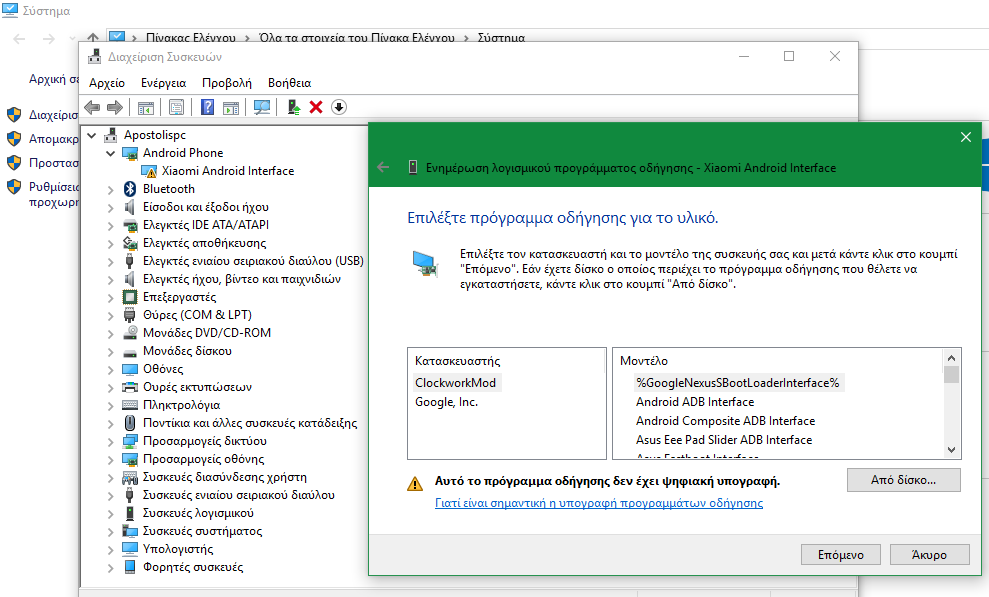
Task: Select Google, Inc. manufacturer
Action: 446,402
